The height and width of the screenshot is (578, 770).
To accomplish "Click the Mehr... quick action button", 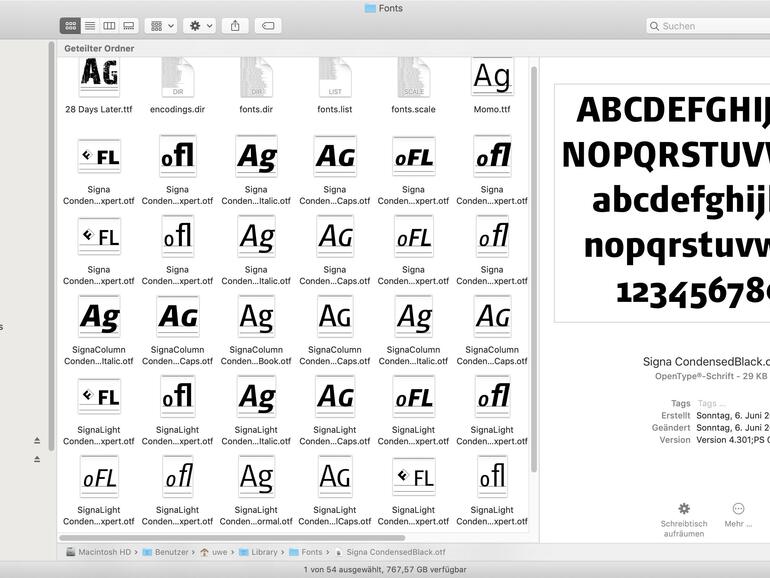I will coord(738,509).
